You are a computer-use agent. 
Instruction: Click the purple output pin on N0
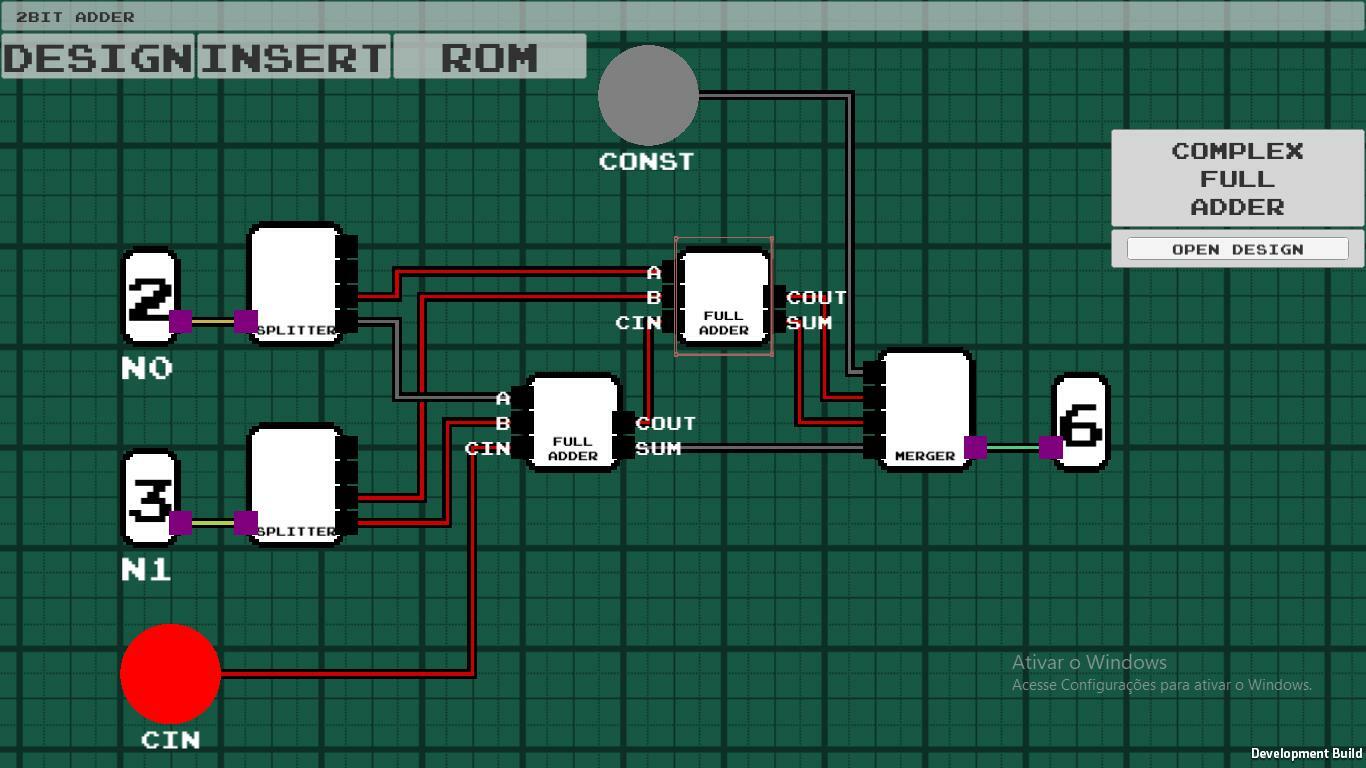(181, 322)
